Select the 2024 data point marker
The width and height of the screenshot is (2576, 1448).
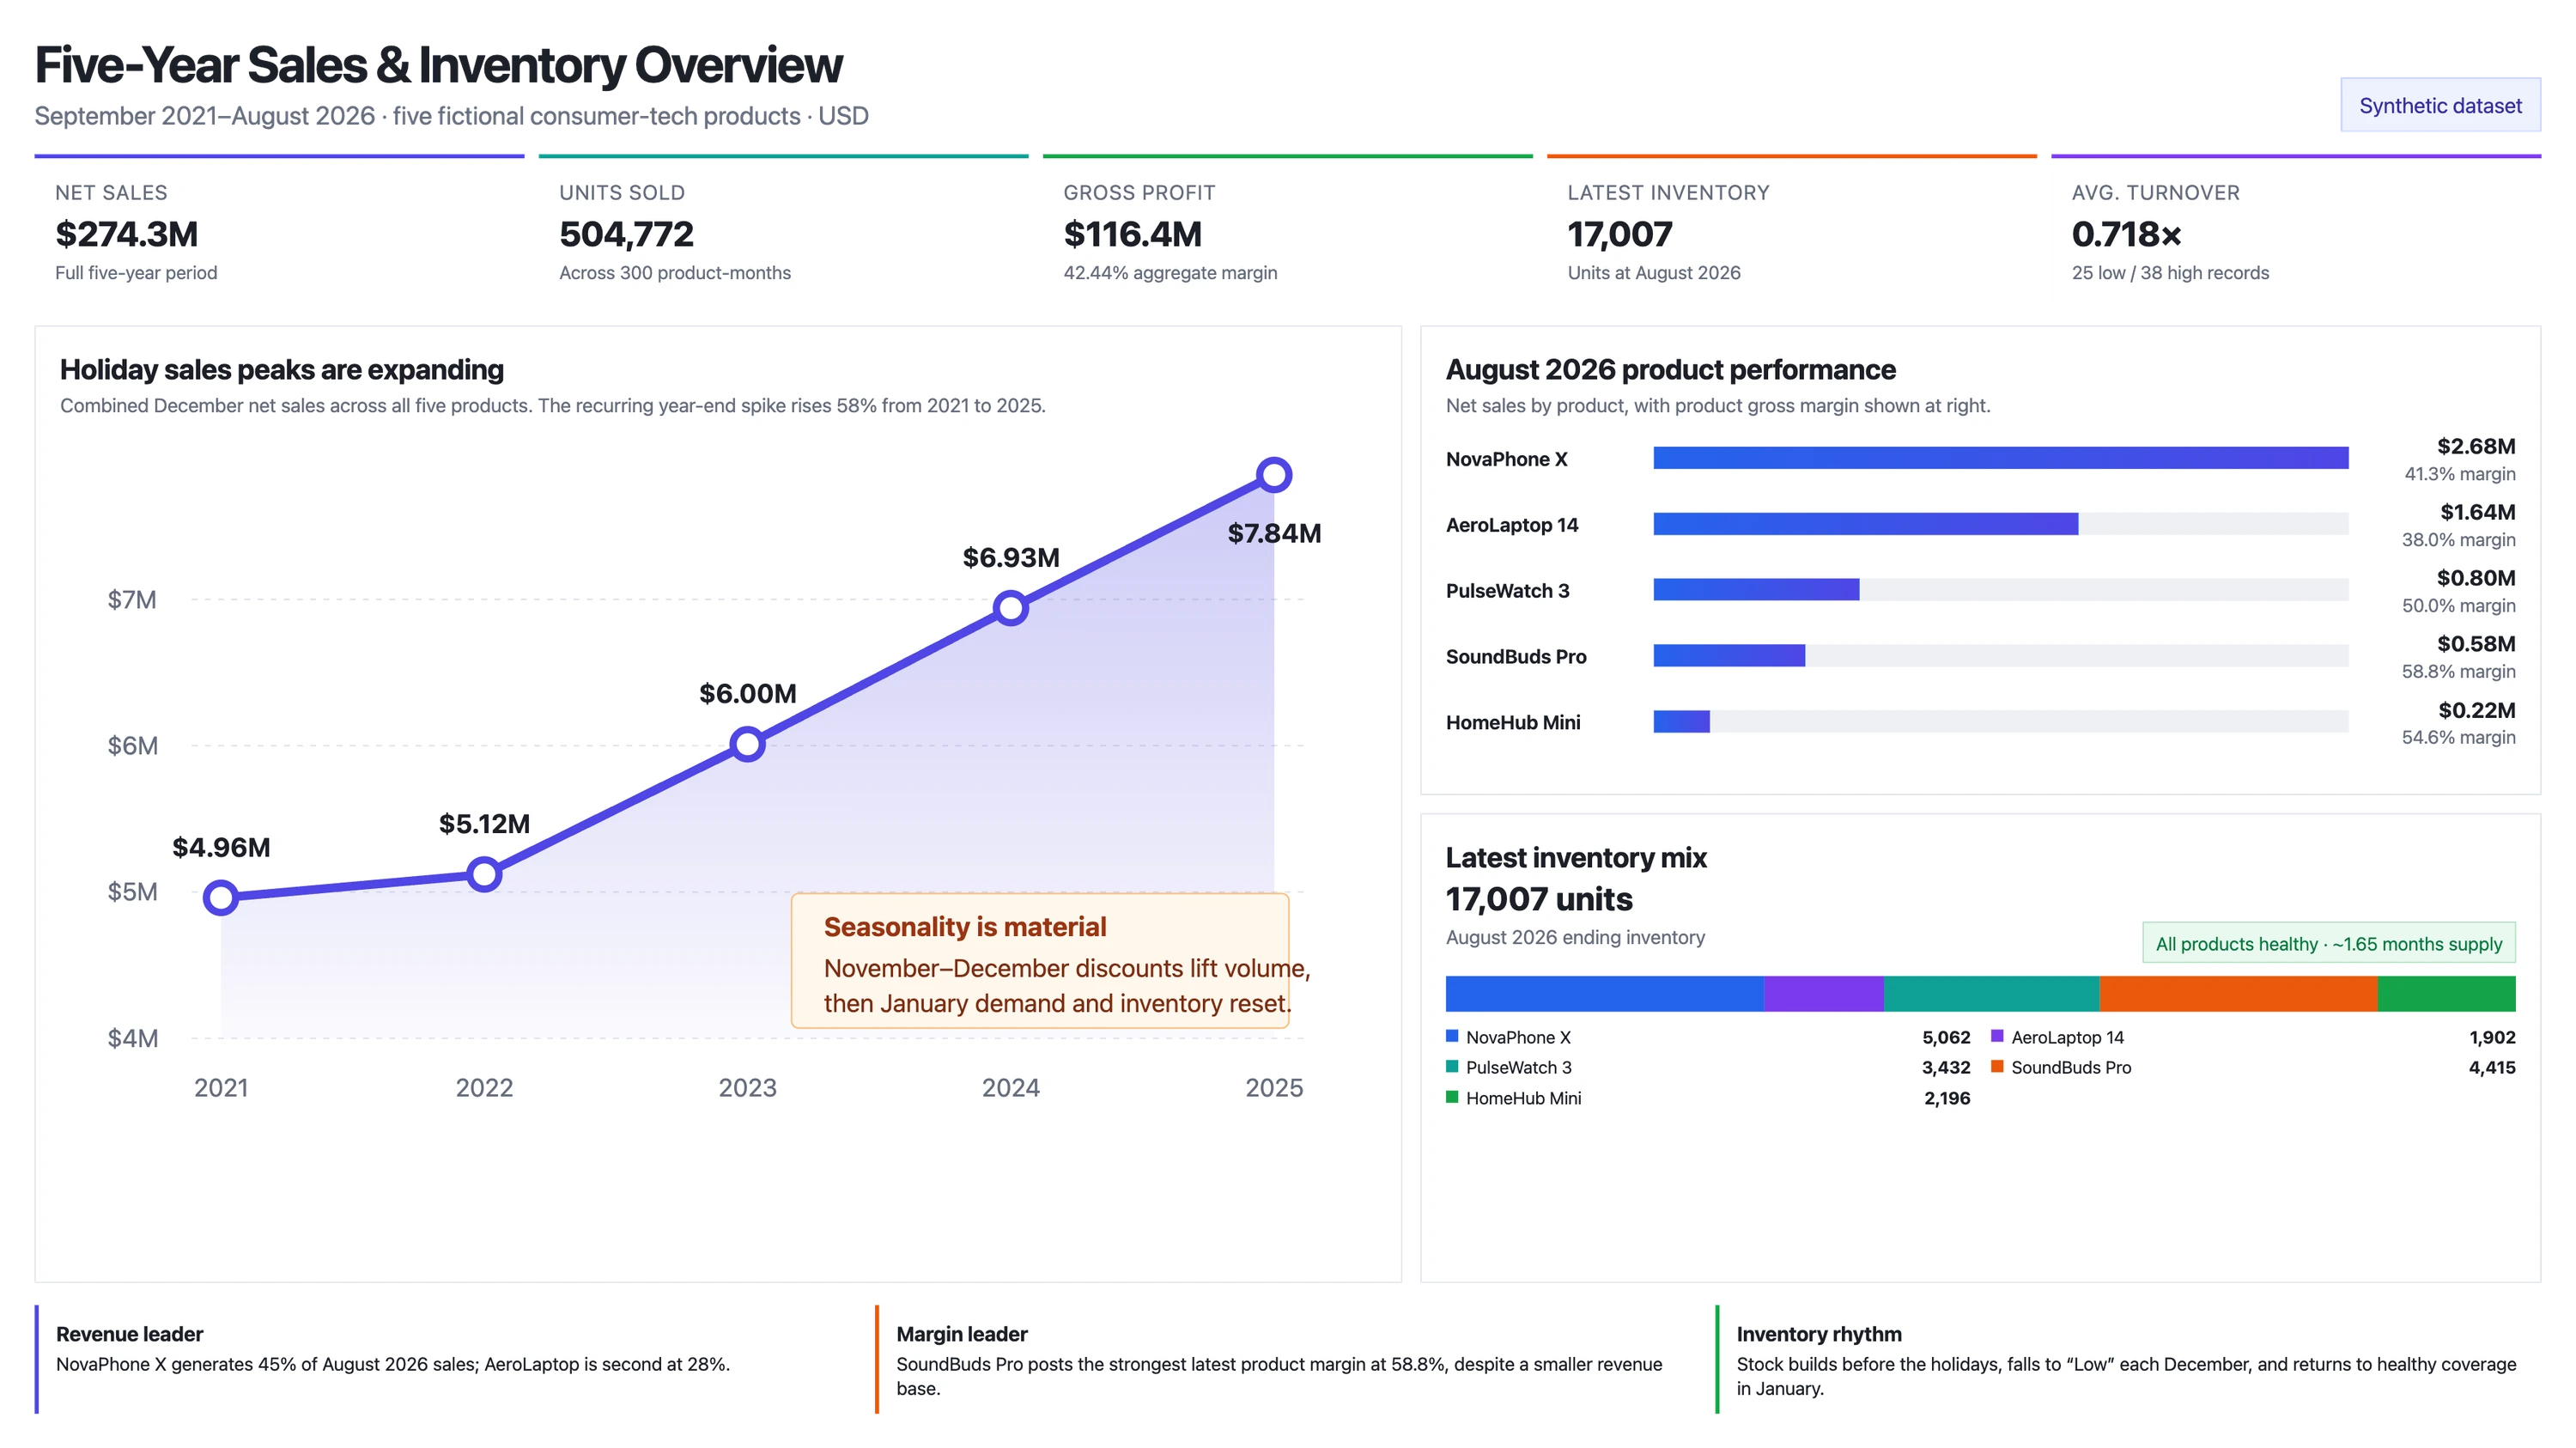point(1011,607)
